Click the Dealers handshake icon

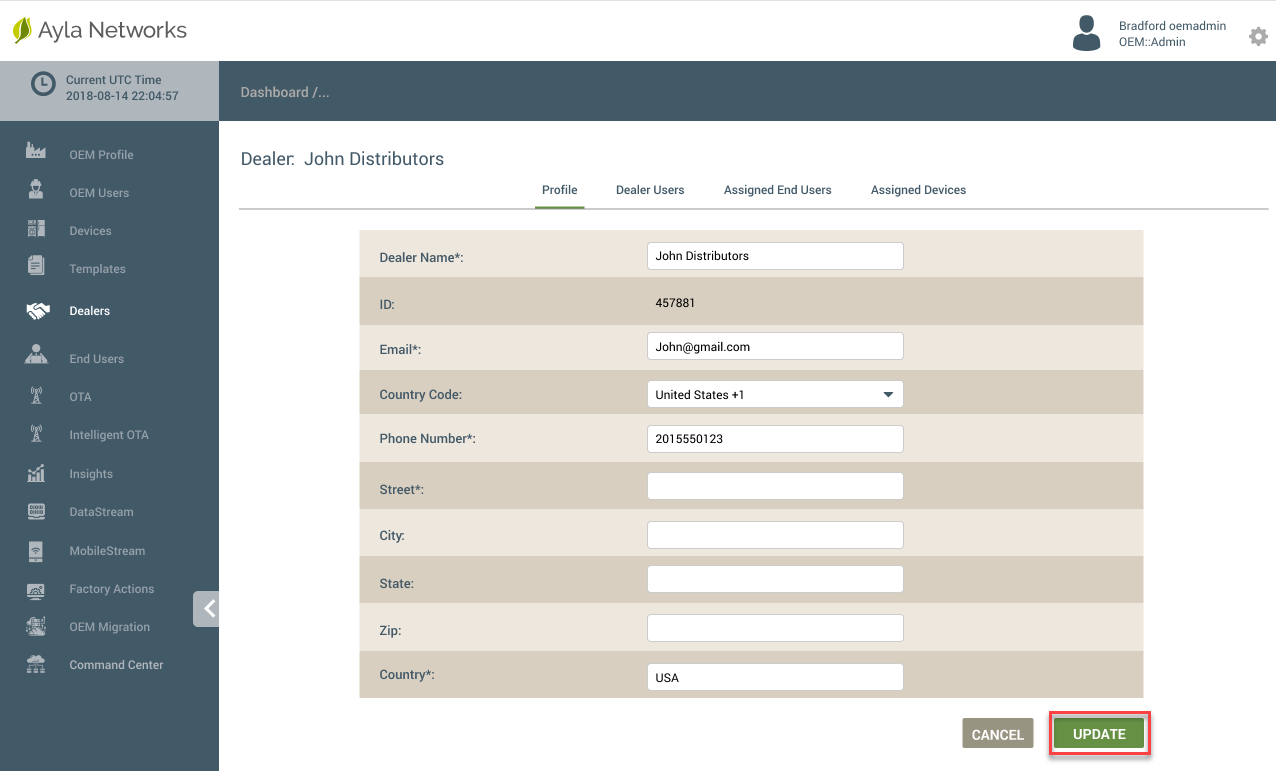(38, 311)
